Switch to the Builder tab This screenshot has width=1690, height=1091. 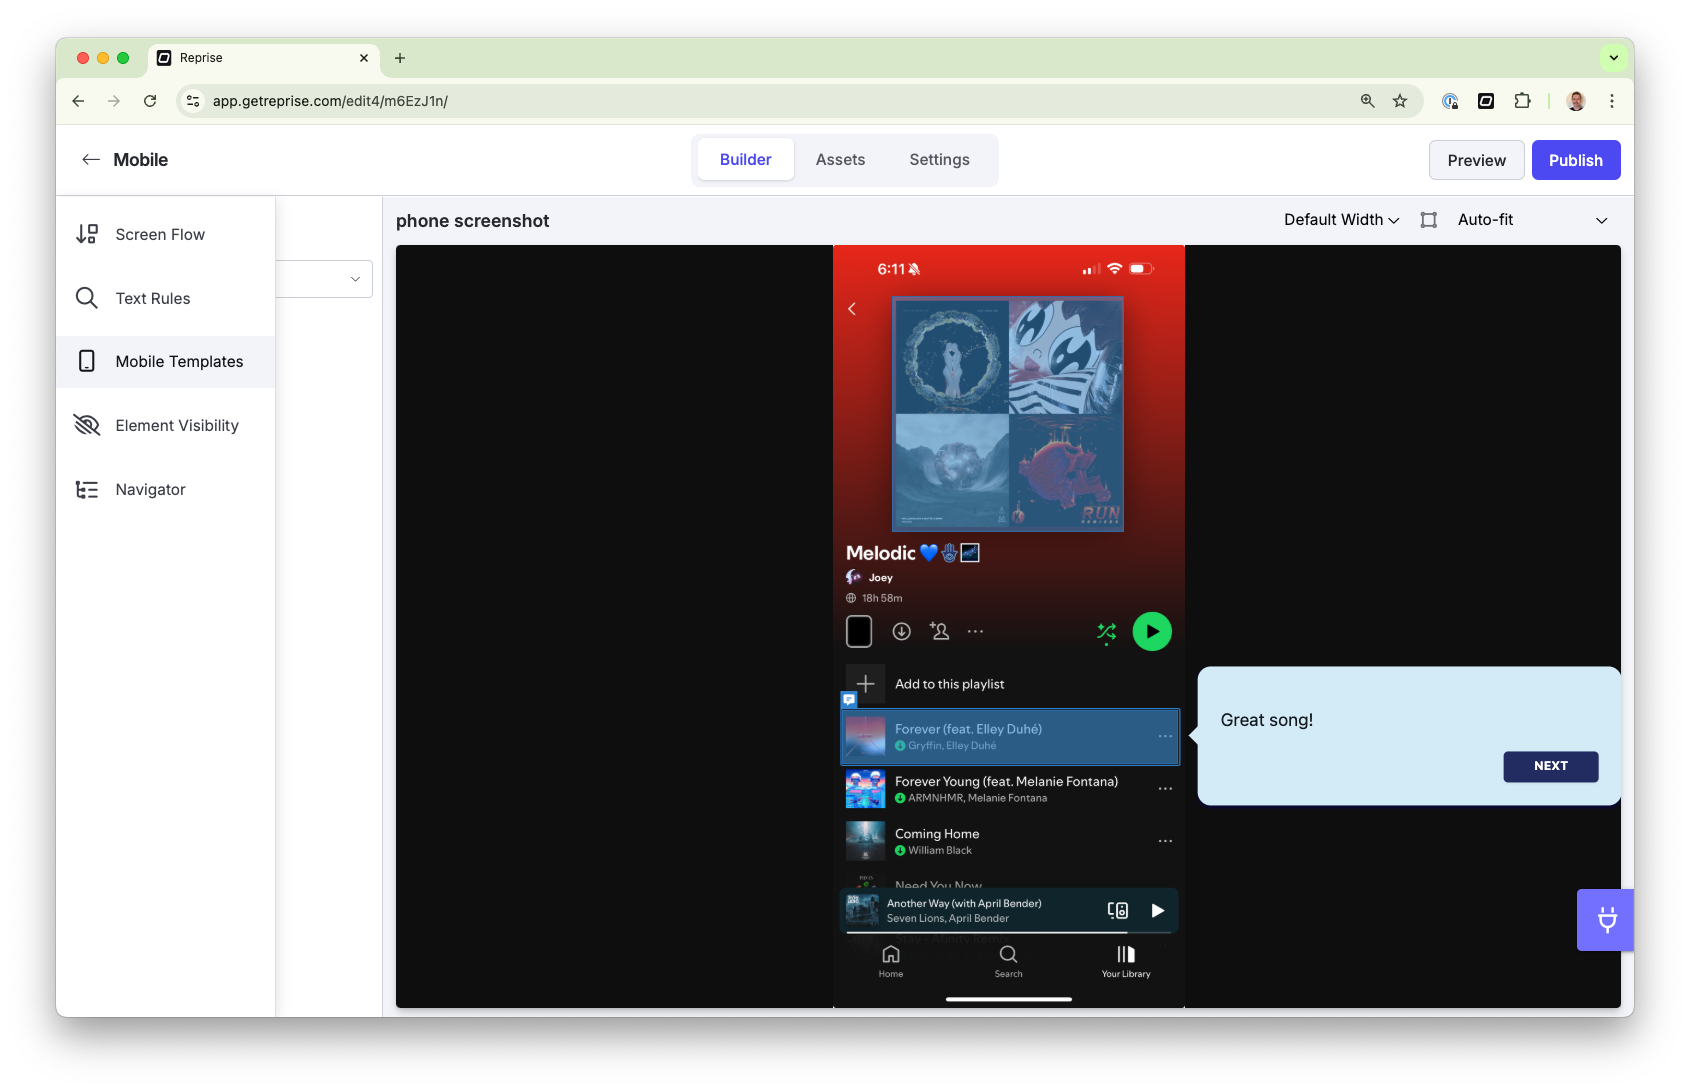[746, 160]
